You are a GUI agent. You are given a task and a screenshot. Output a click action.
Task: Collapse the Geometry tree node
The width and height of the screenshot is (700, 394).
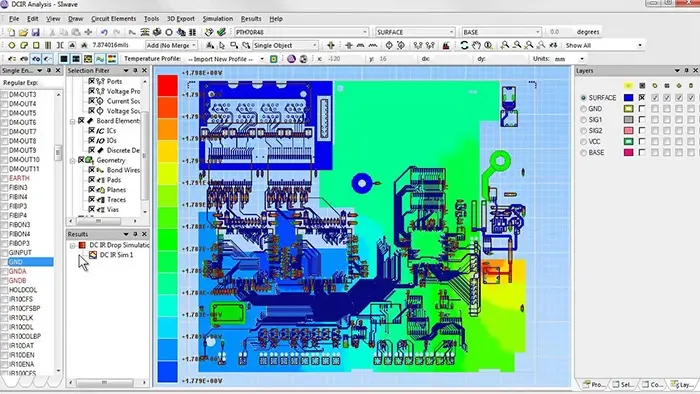(72, 161)
